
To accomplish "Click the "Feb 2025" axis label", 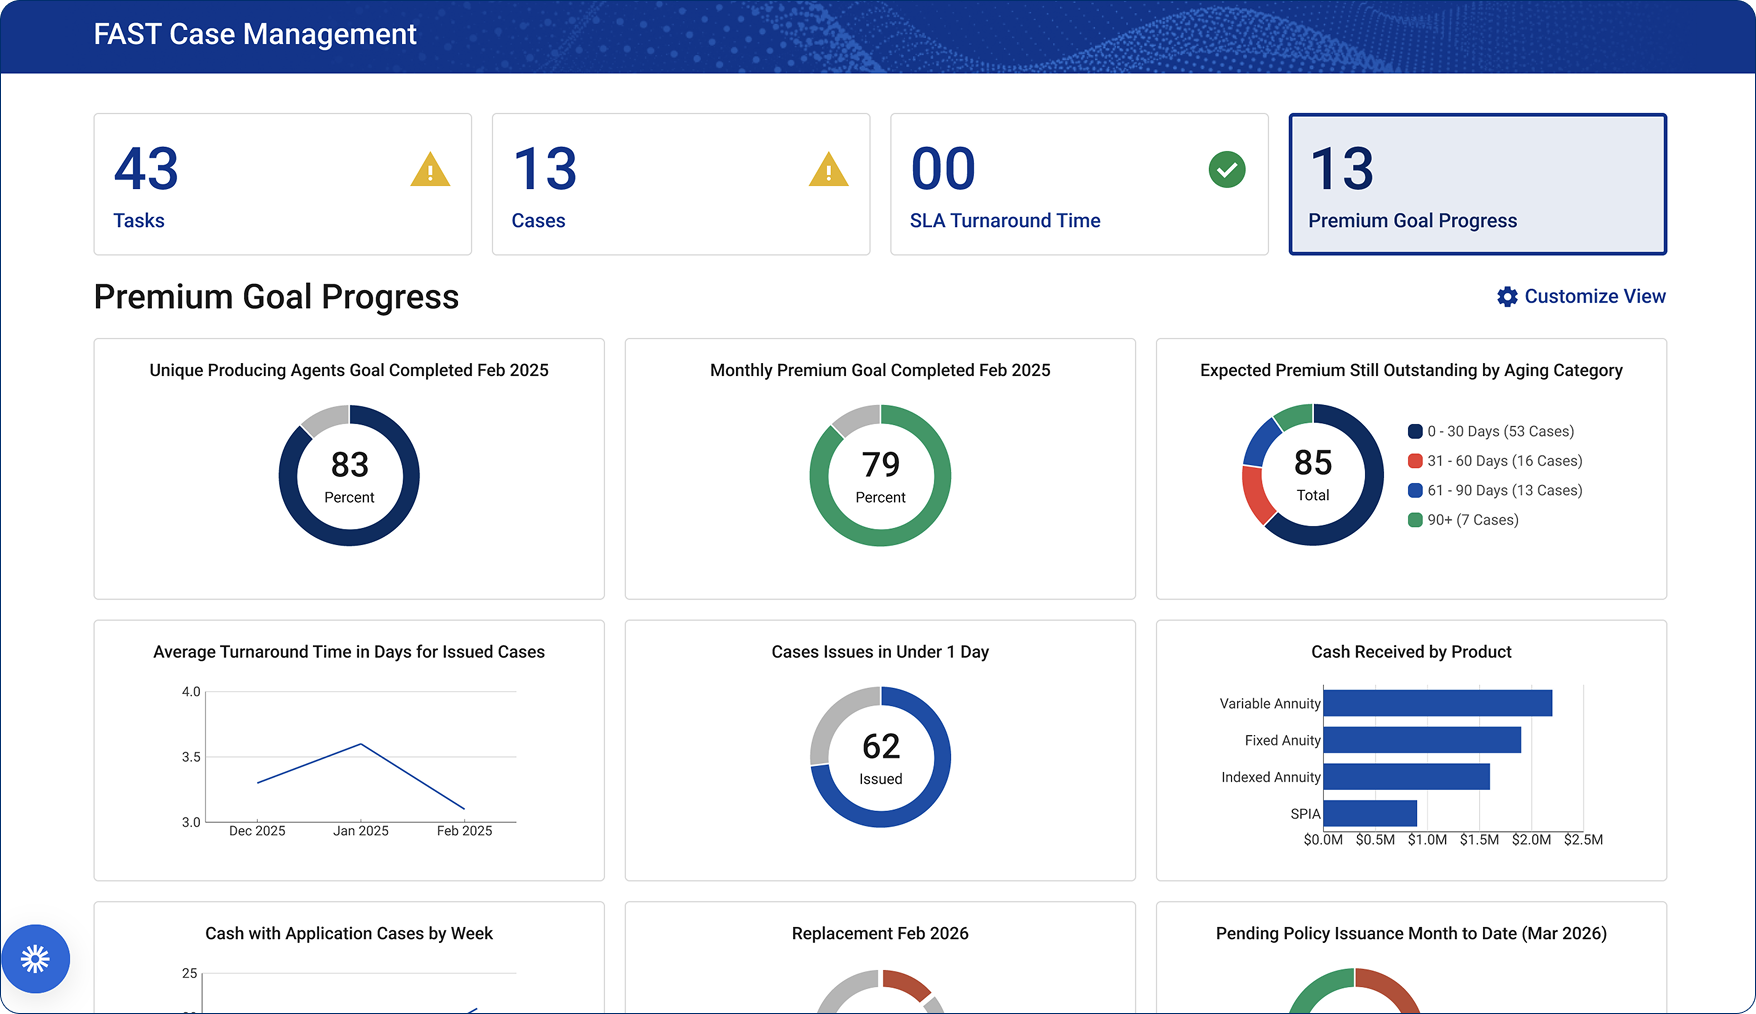I will [464, 831].
